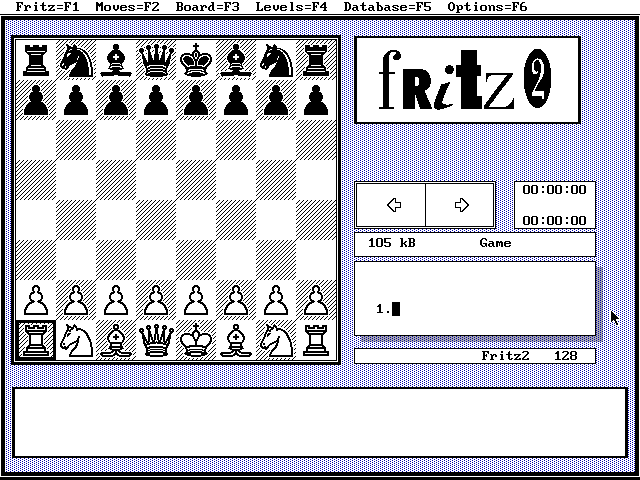Select the black rook on h8

click(x=316, y=60)
